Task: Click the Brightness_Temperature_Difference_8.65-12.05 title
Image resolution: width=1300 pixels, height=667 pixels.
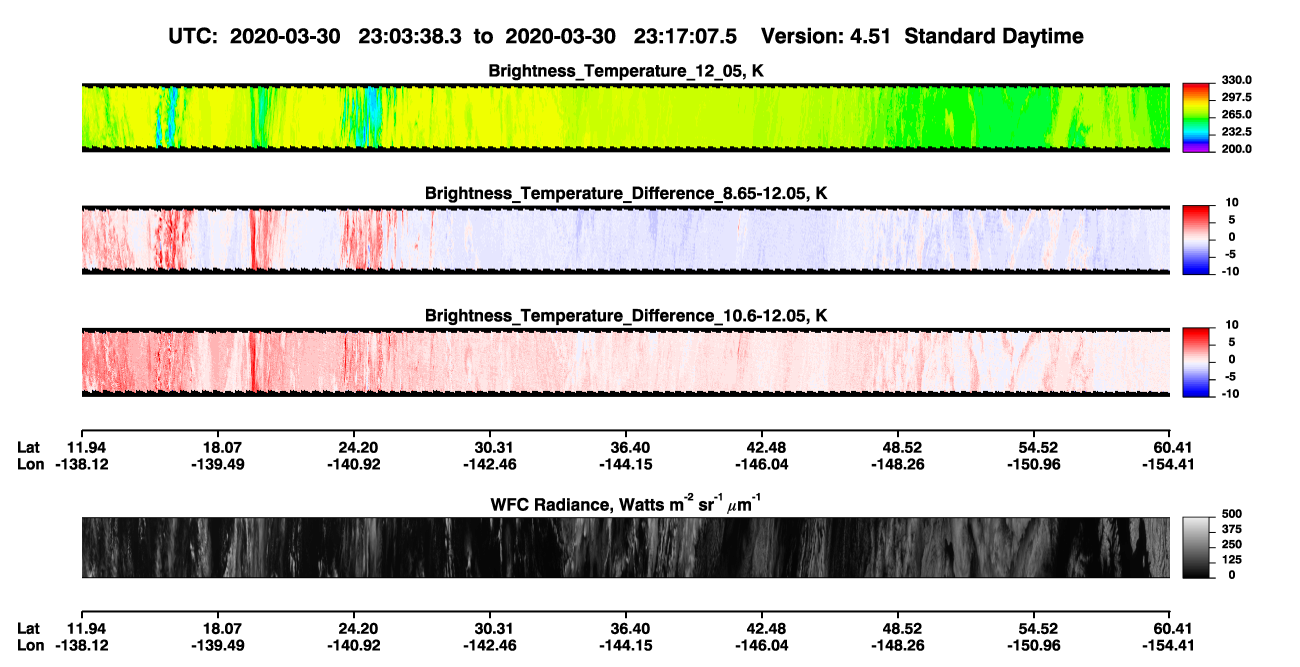Action: click(627, 193)
